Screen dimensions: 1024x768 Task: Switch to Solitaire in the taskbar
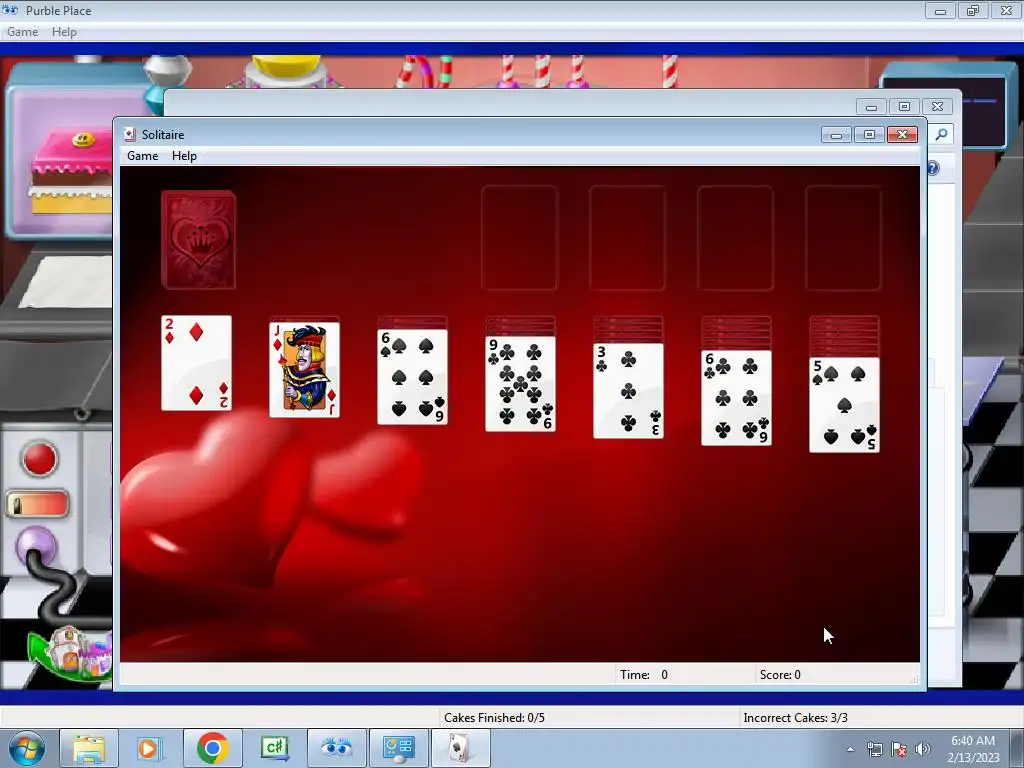460,748
